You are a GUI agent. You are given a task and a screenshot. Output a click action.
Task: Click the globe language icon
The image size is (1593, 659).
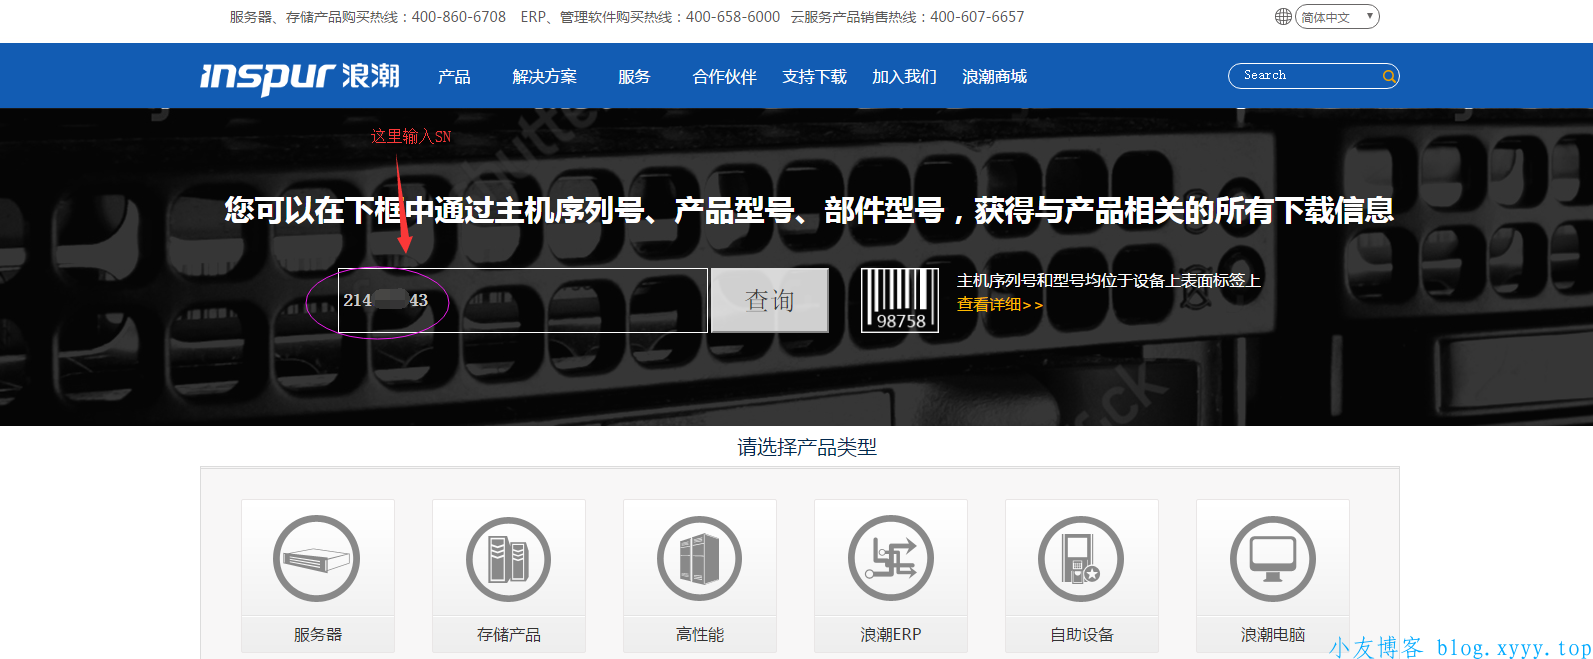pyautogui.click(x=1283, y=16)
